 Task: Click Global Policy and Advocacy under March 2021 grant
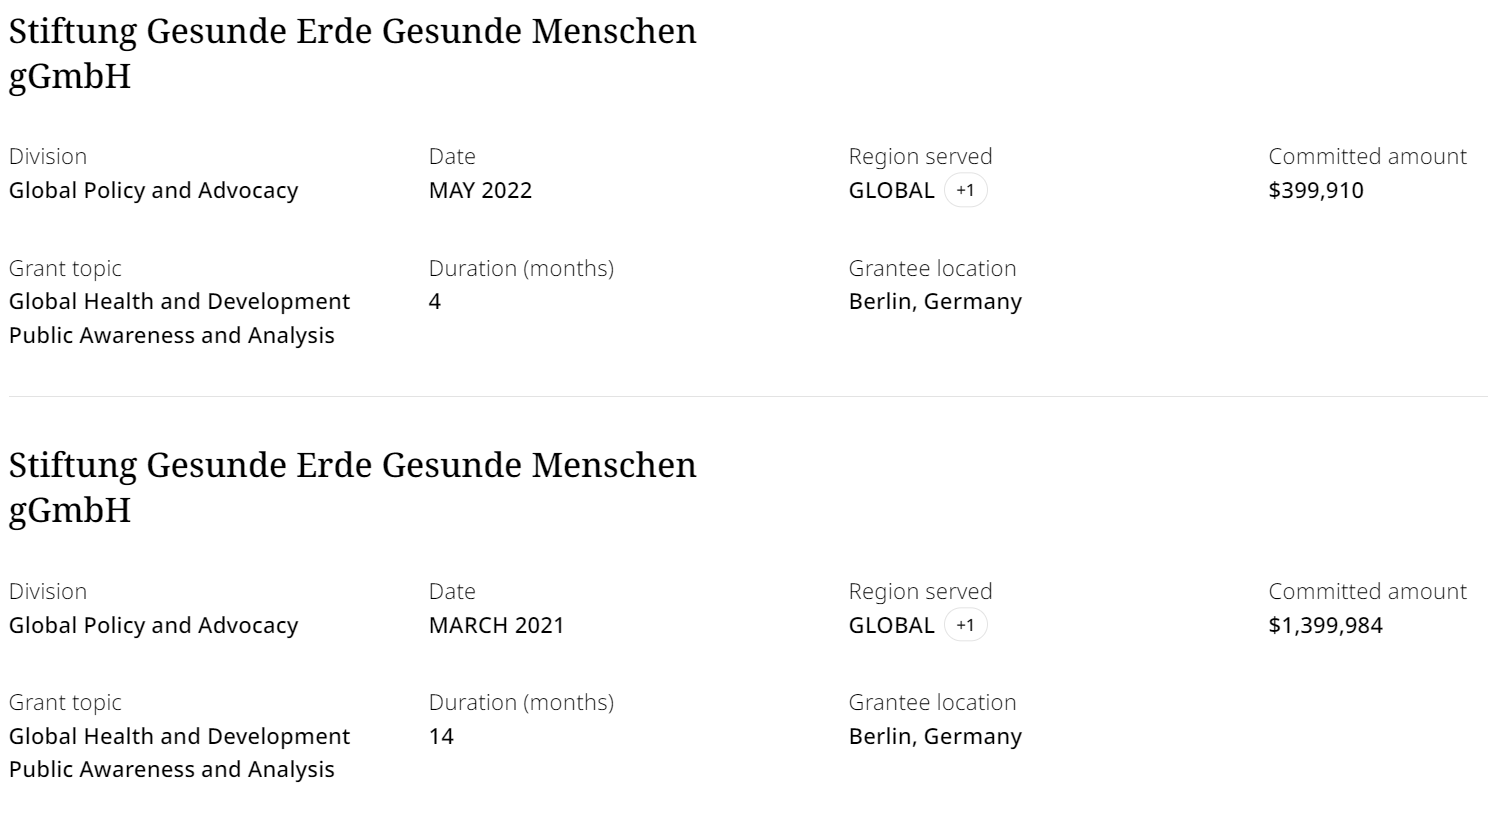pos(153,625)
